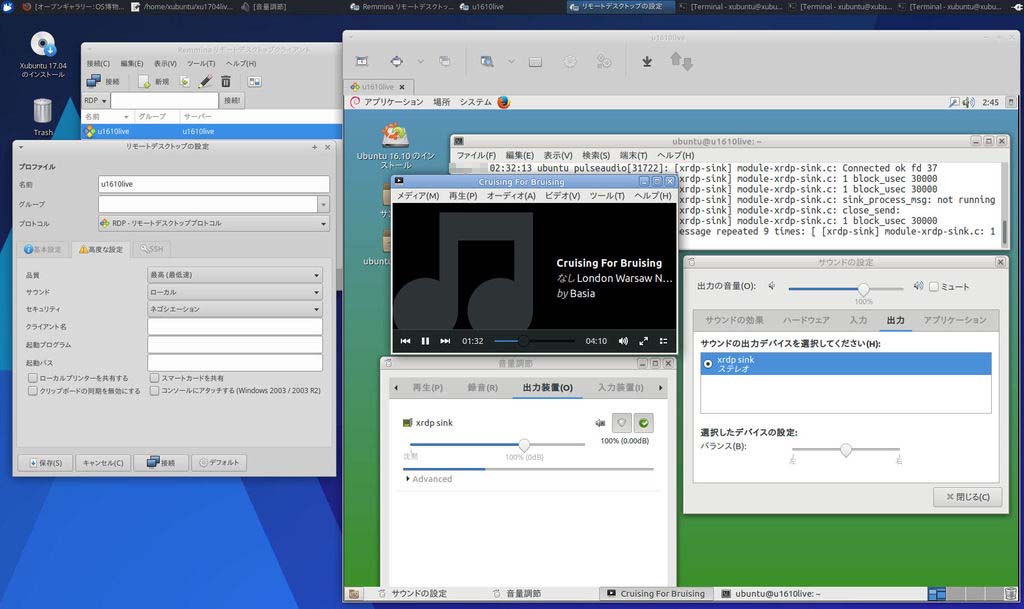This screenshot has height=609, width=1024.
Task: Pause playback in VLC player
Action: (x=426, y=341)
